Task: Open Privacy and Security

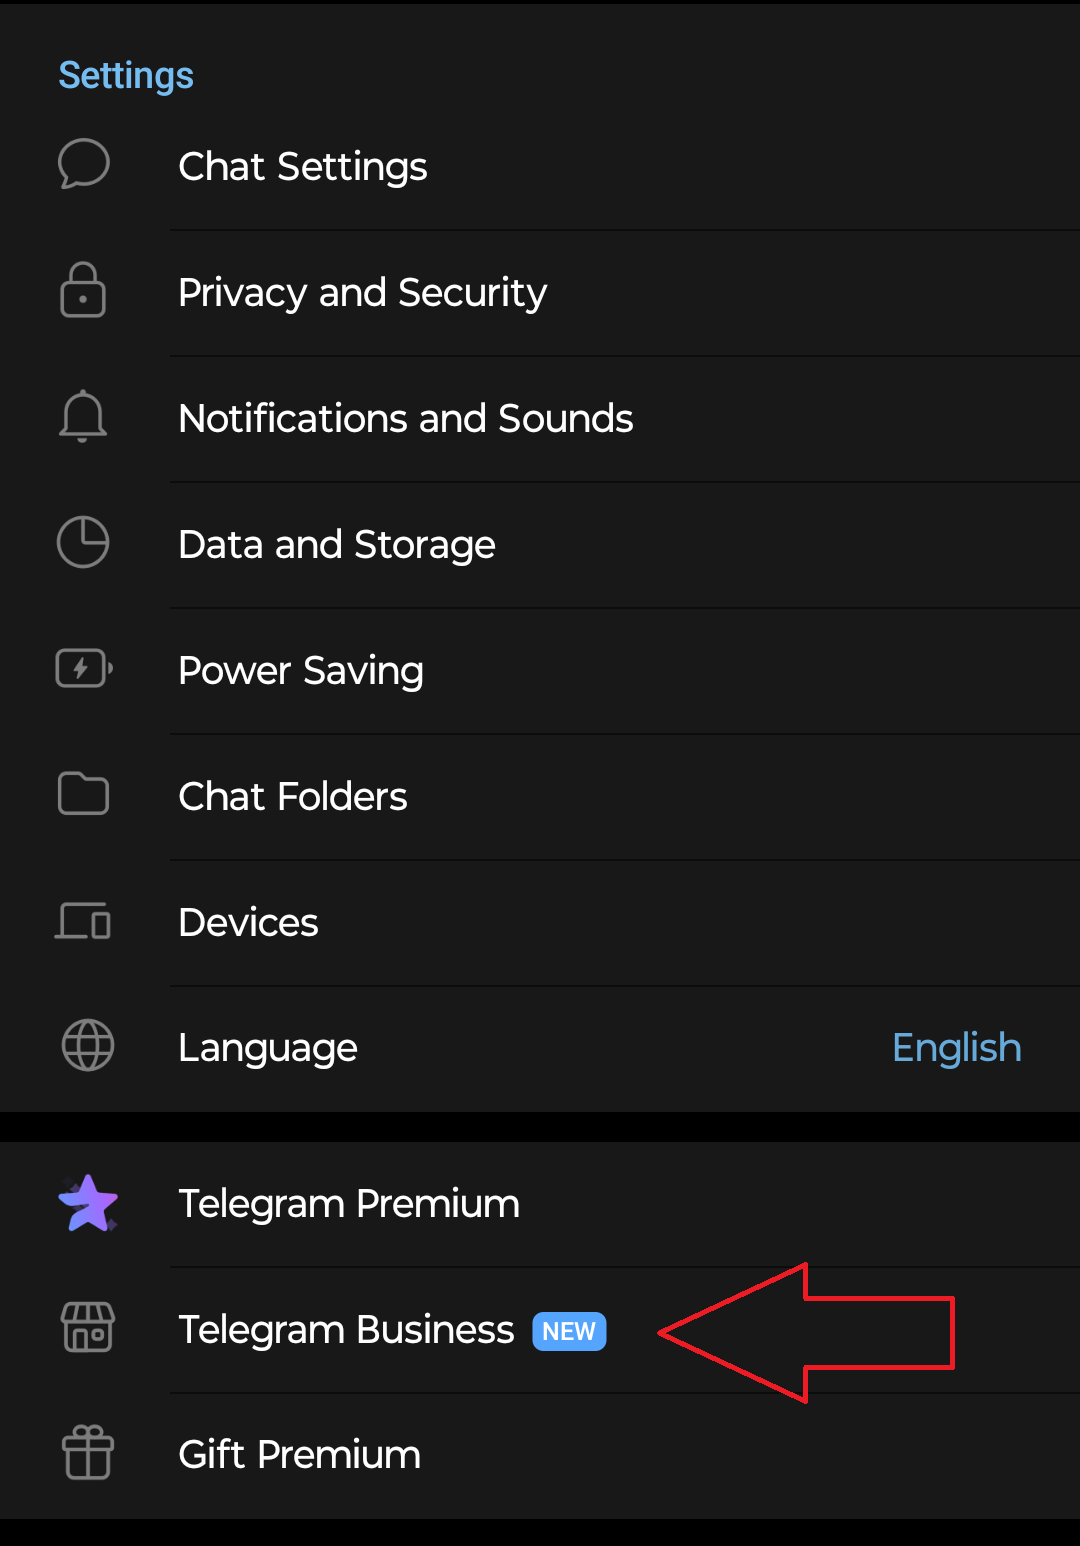Action: (362, 293)
